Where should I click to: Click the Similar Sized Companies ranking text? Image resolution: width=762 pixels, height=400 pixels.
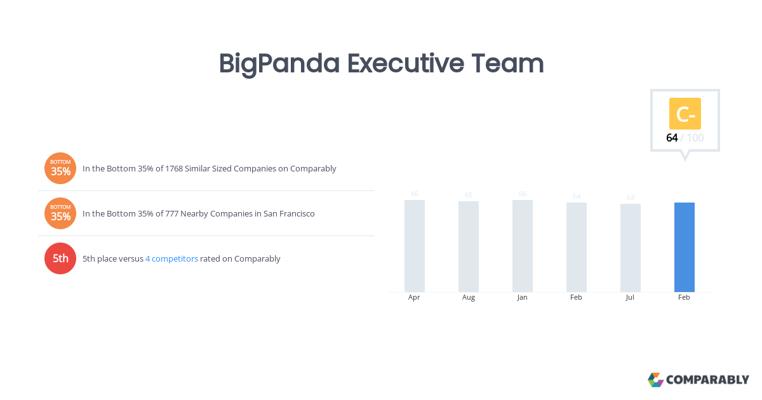point(209,169)
